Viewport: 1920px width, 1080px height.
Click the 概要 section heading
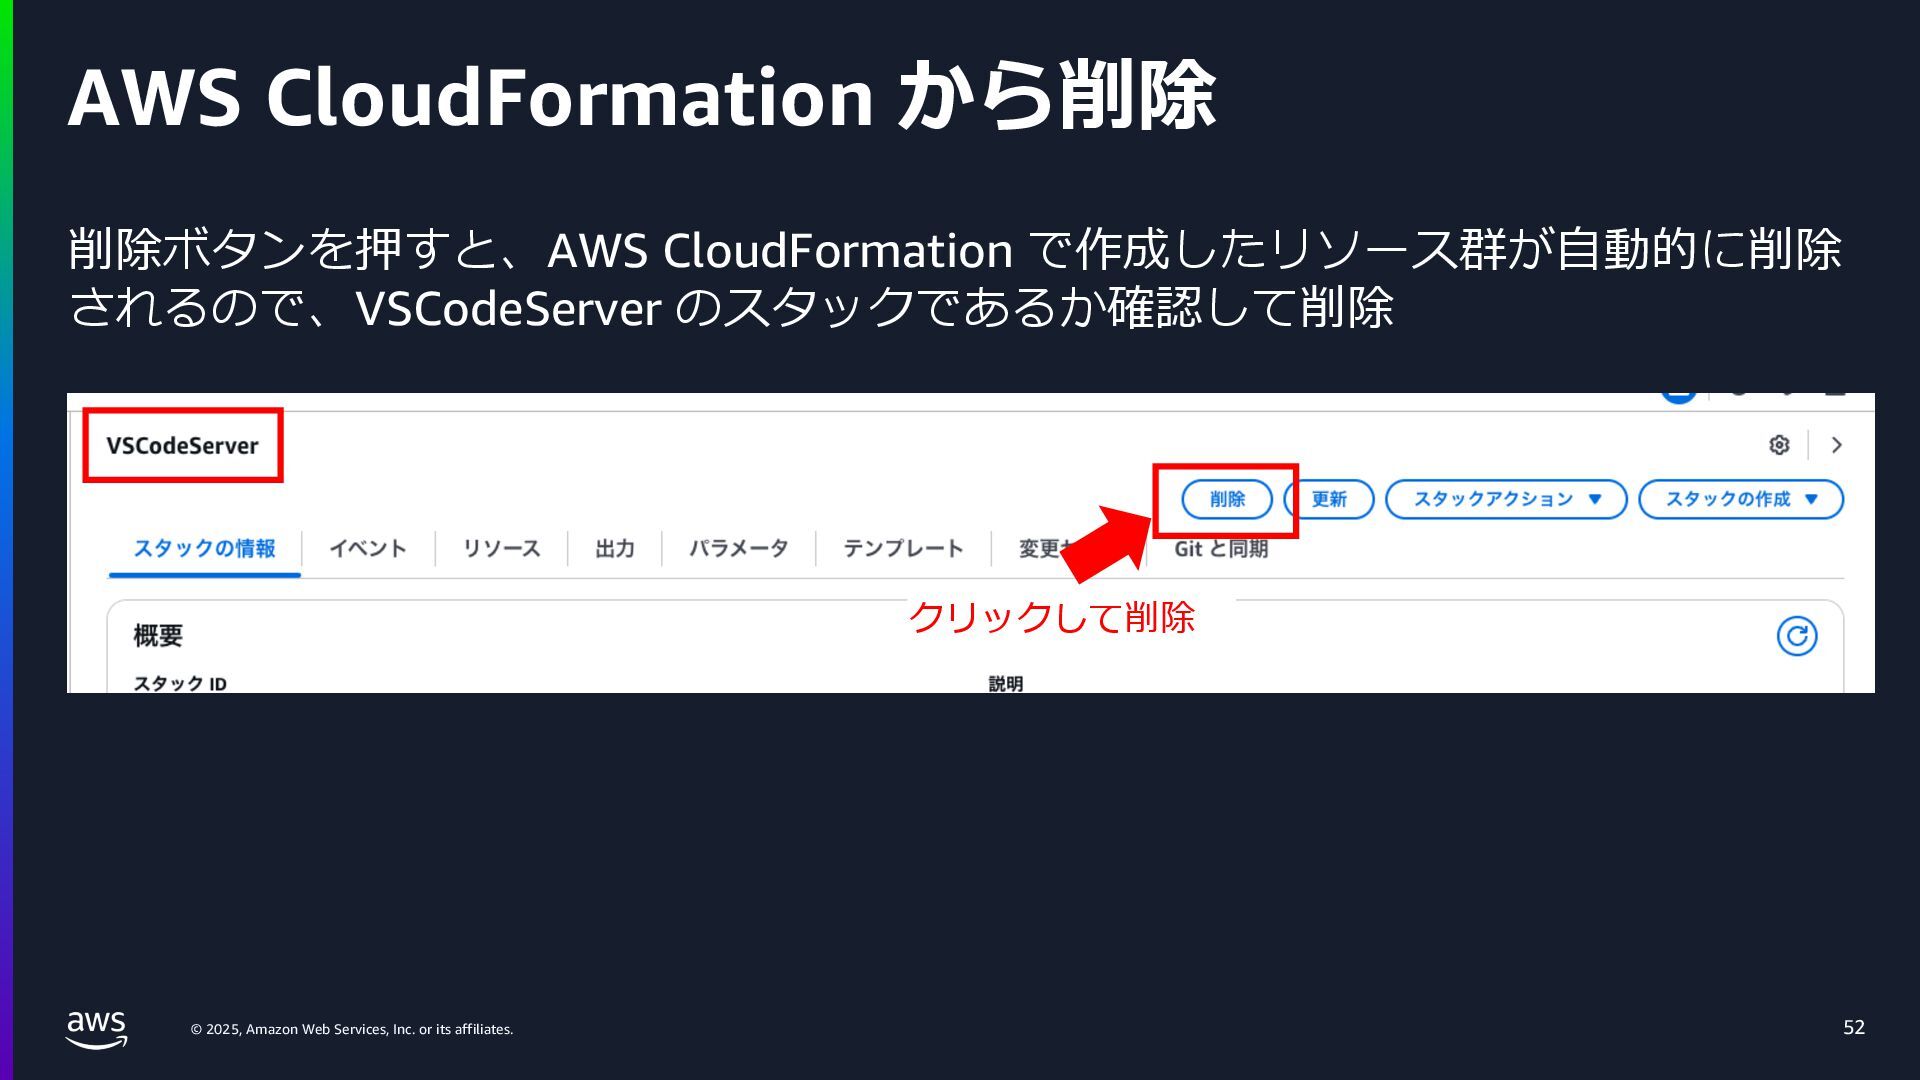[158, 635]
